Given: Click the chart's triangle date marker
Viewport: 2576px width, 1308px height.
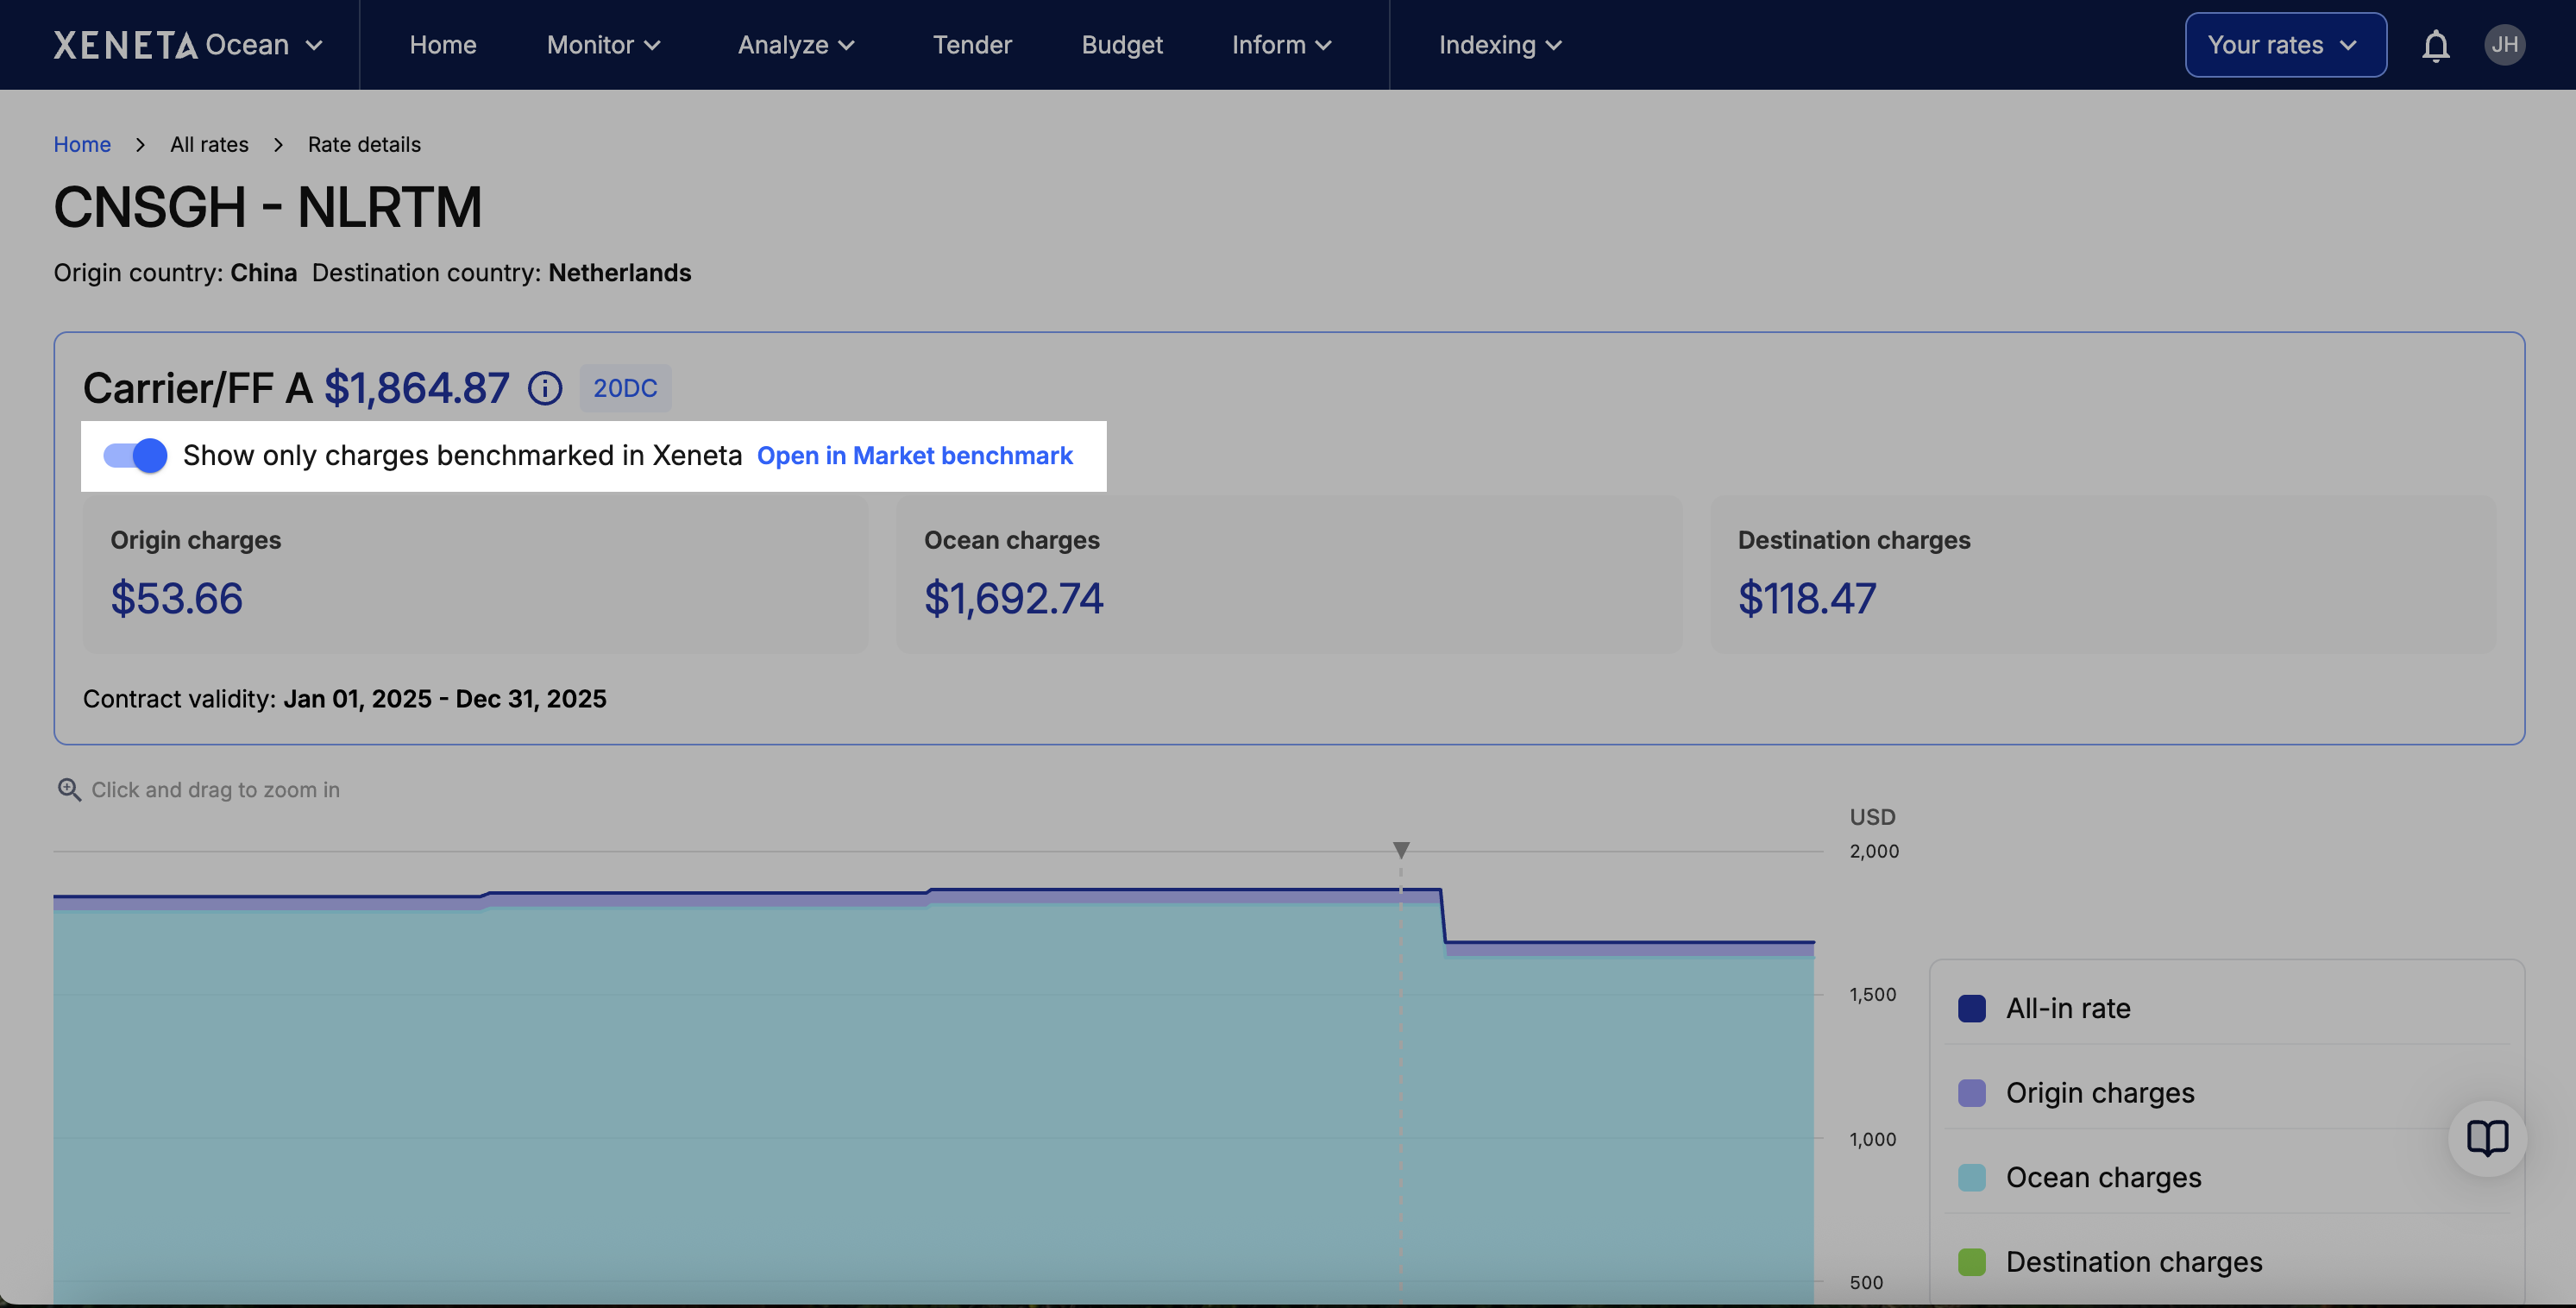Looking at the screenshot, I should point(1401,850).
